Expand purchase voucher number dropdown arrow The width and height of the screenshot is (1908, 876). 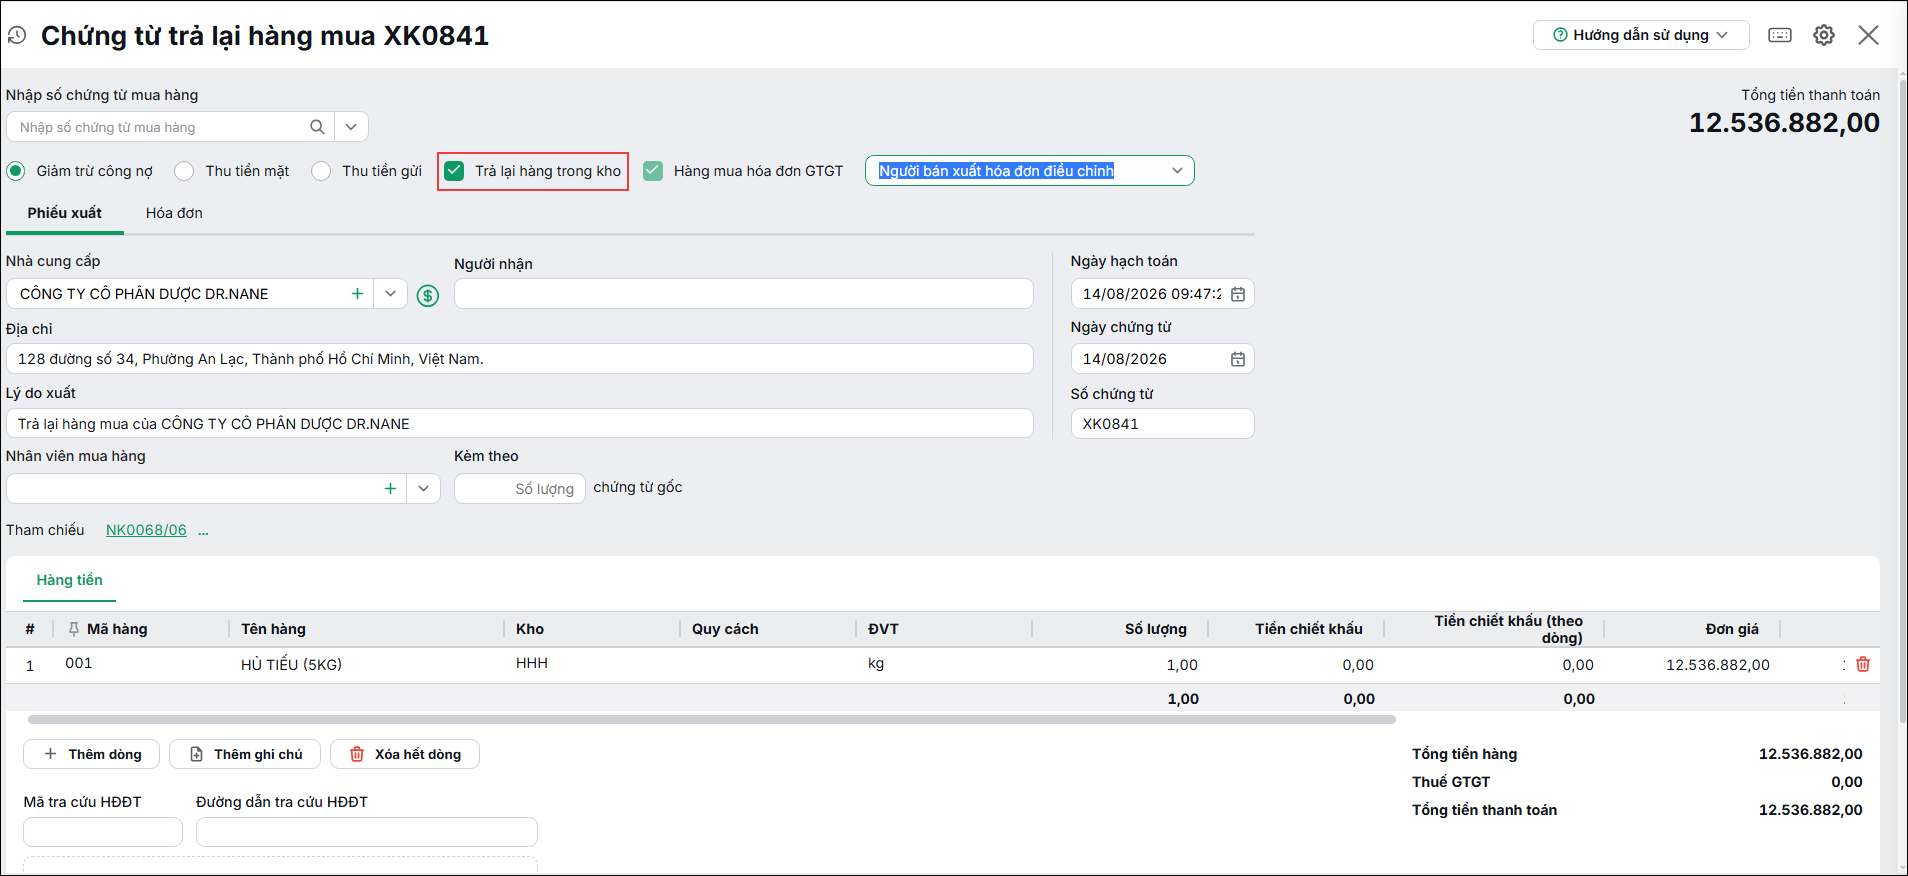(x=351, y=127)
